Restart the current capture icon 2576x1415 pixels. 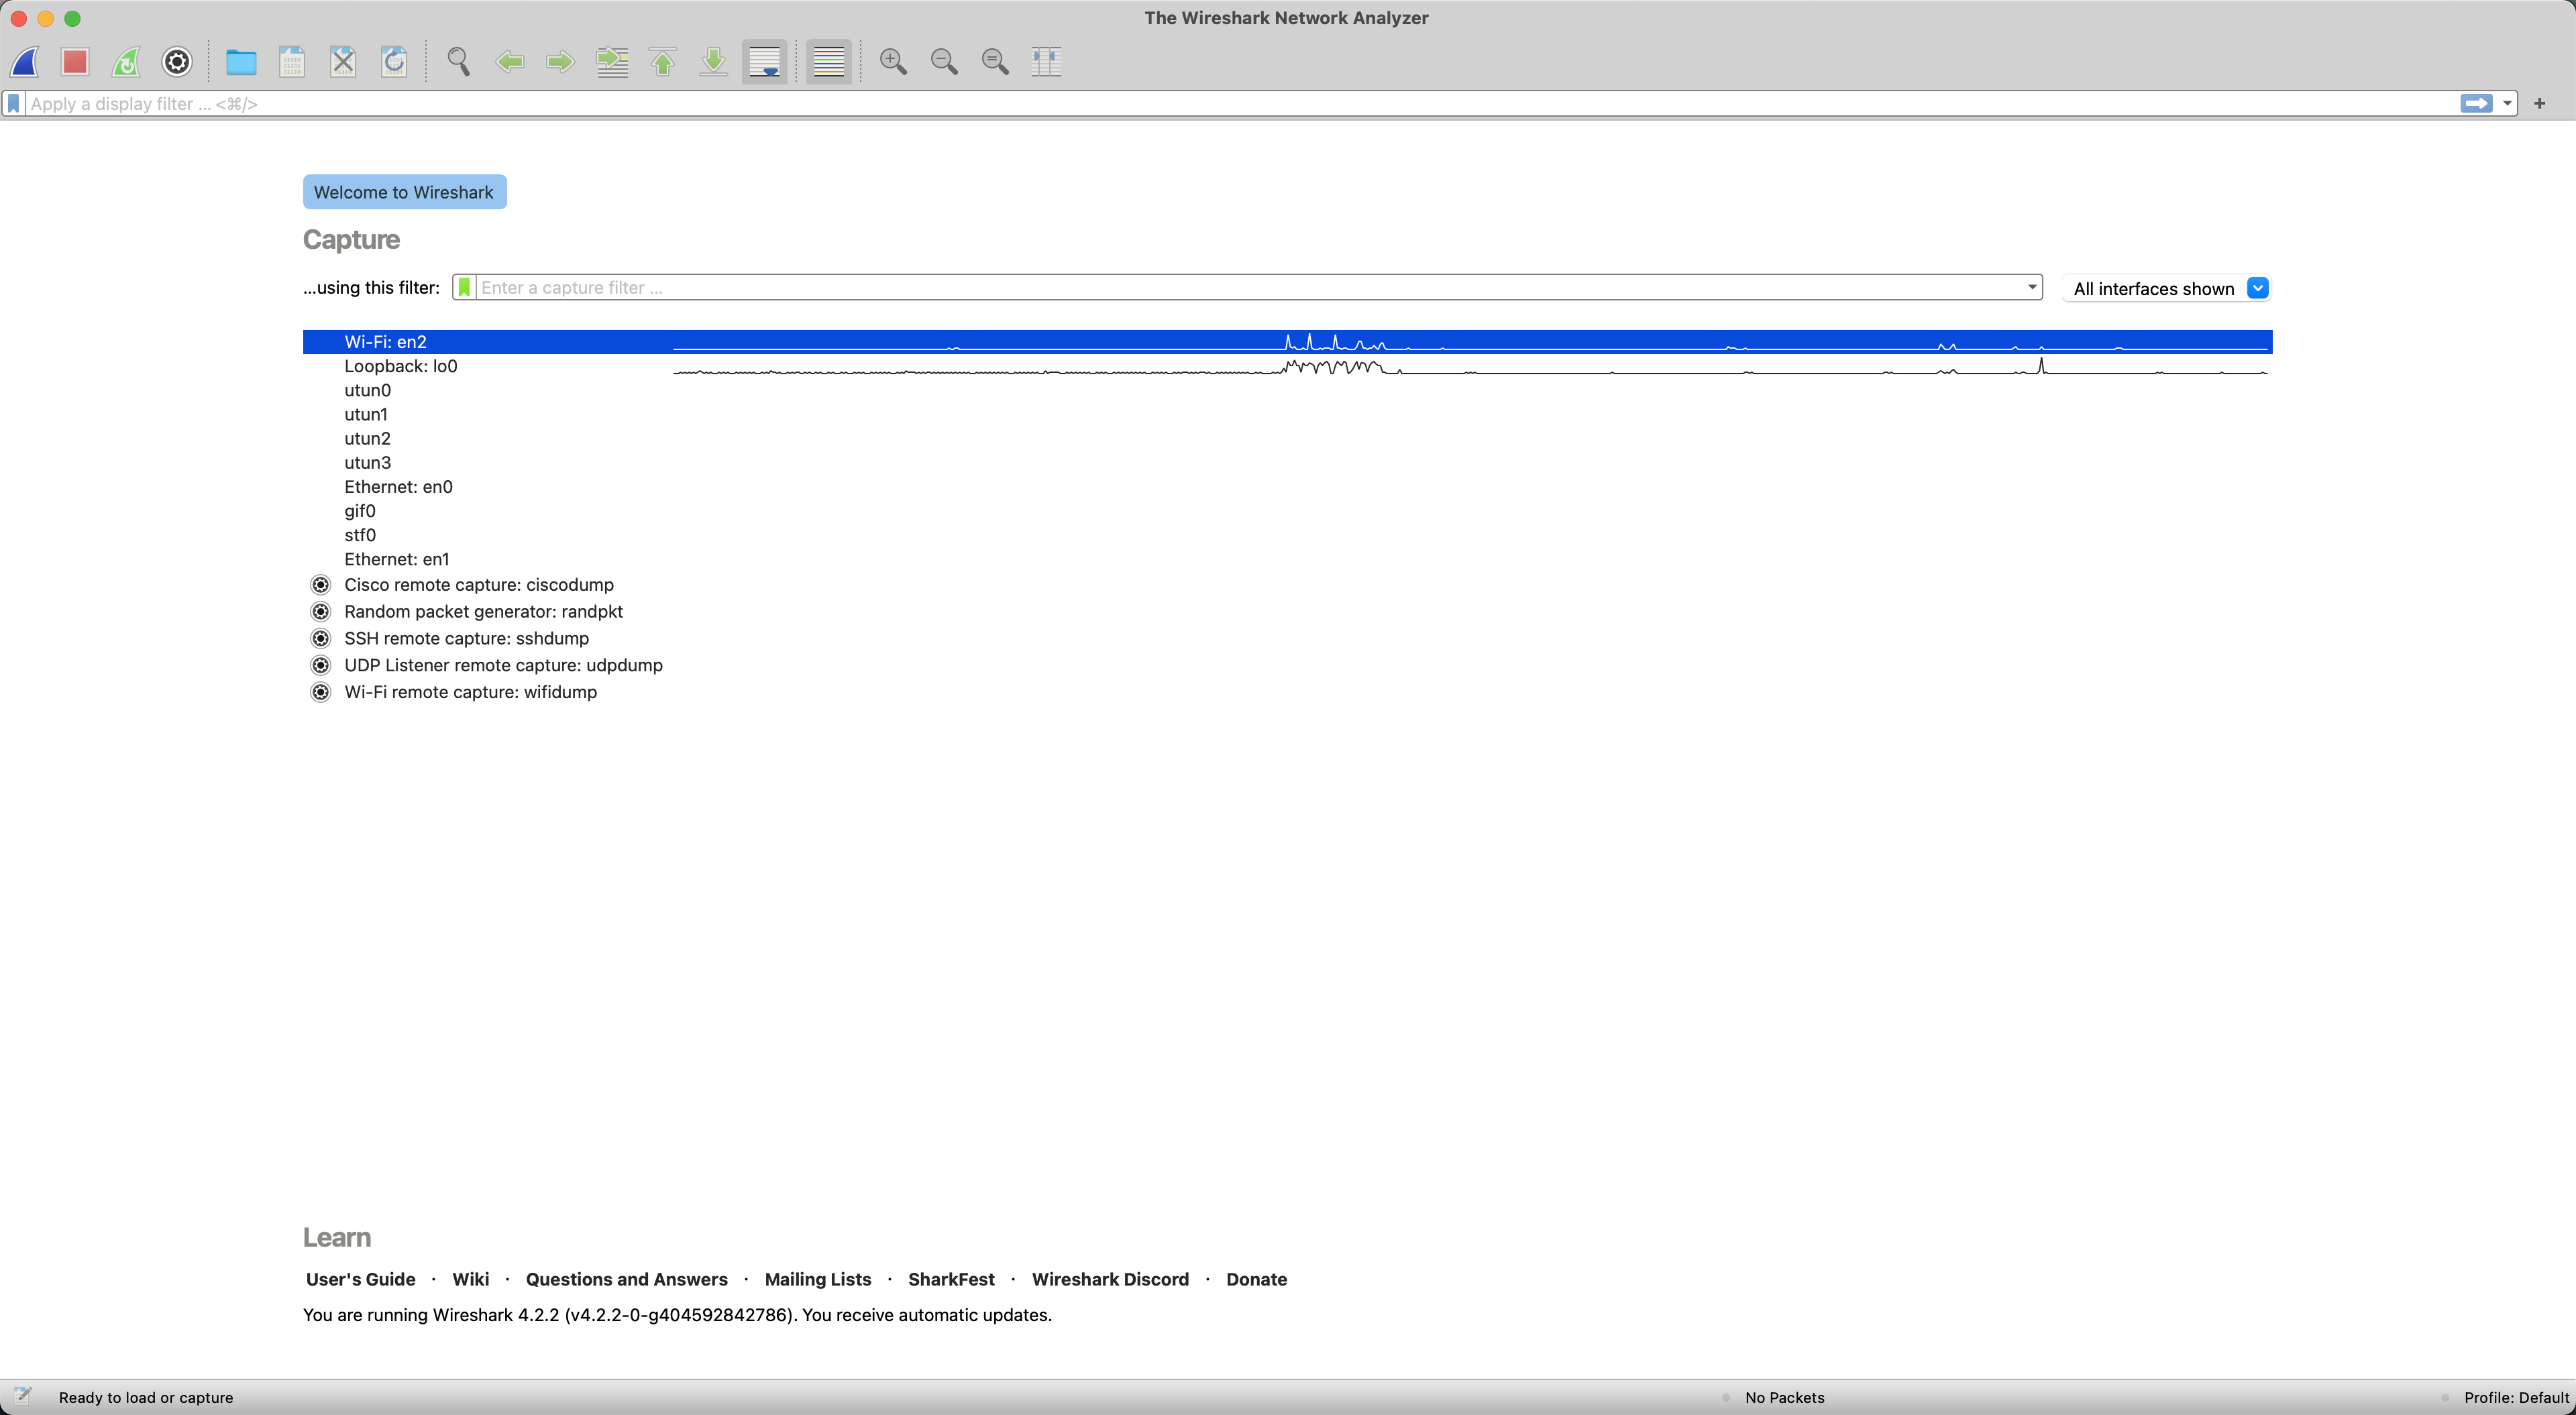coord(126,62)
